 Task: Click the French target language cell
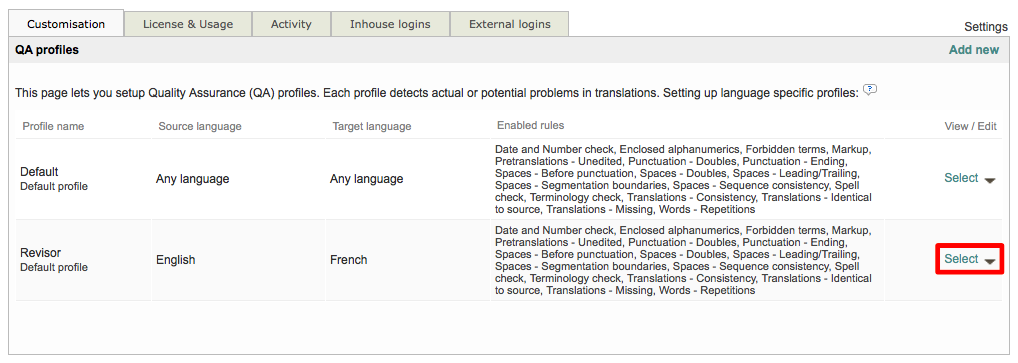349,260
